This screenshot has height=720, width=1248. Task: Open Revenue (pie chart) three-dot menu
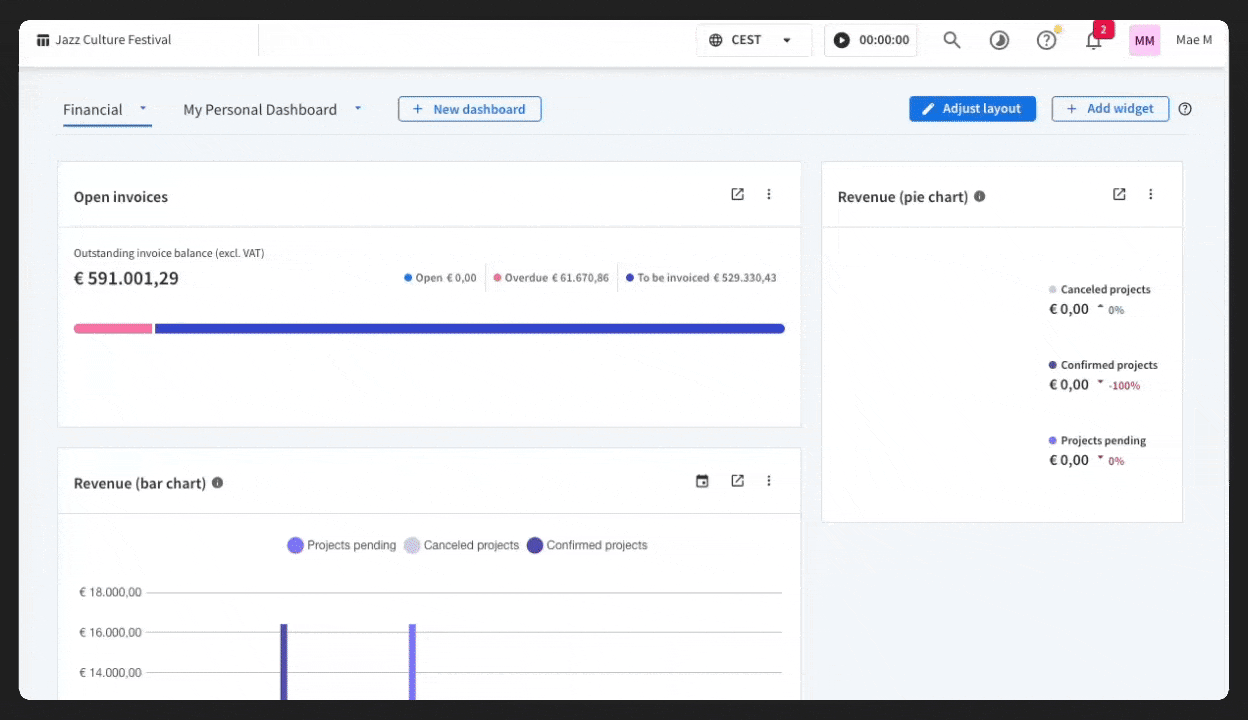coord(1151,194)
